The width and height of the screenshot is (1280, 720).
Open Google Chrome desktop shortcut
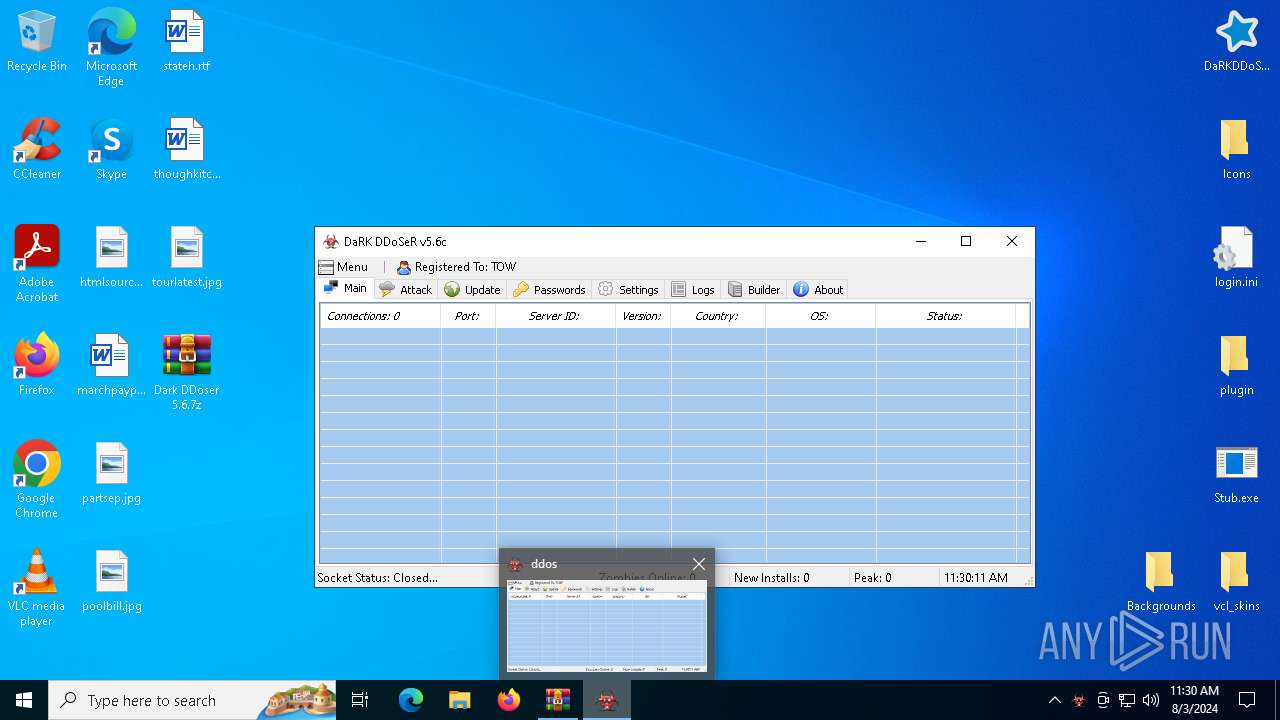[x=37, y=480]
